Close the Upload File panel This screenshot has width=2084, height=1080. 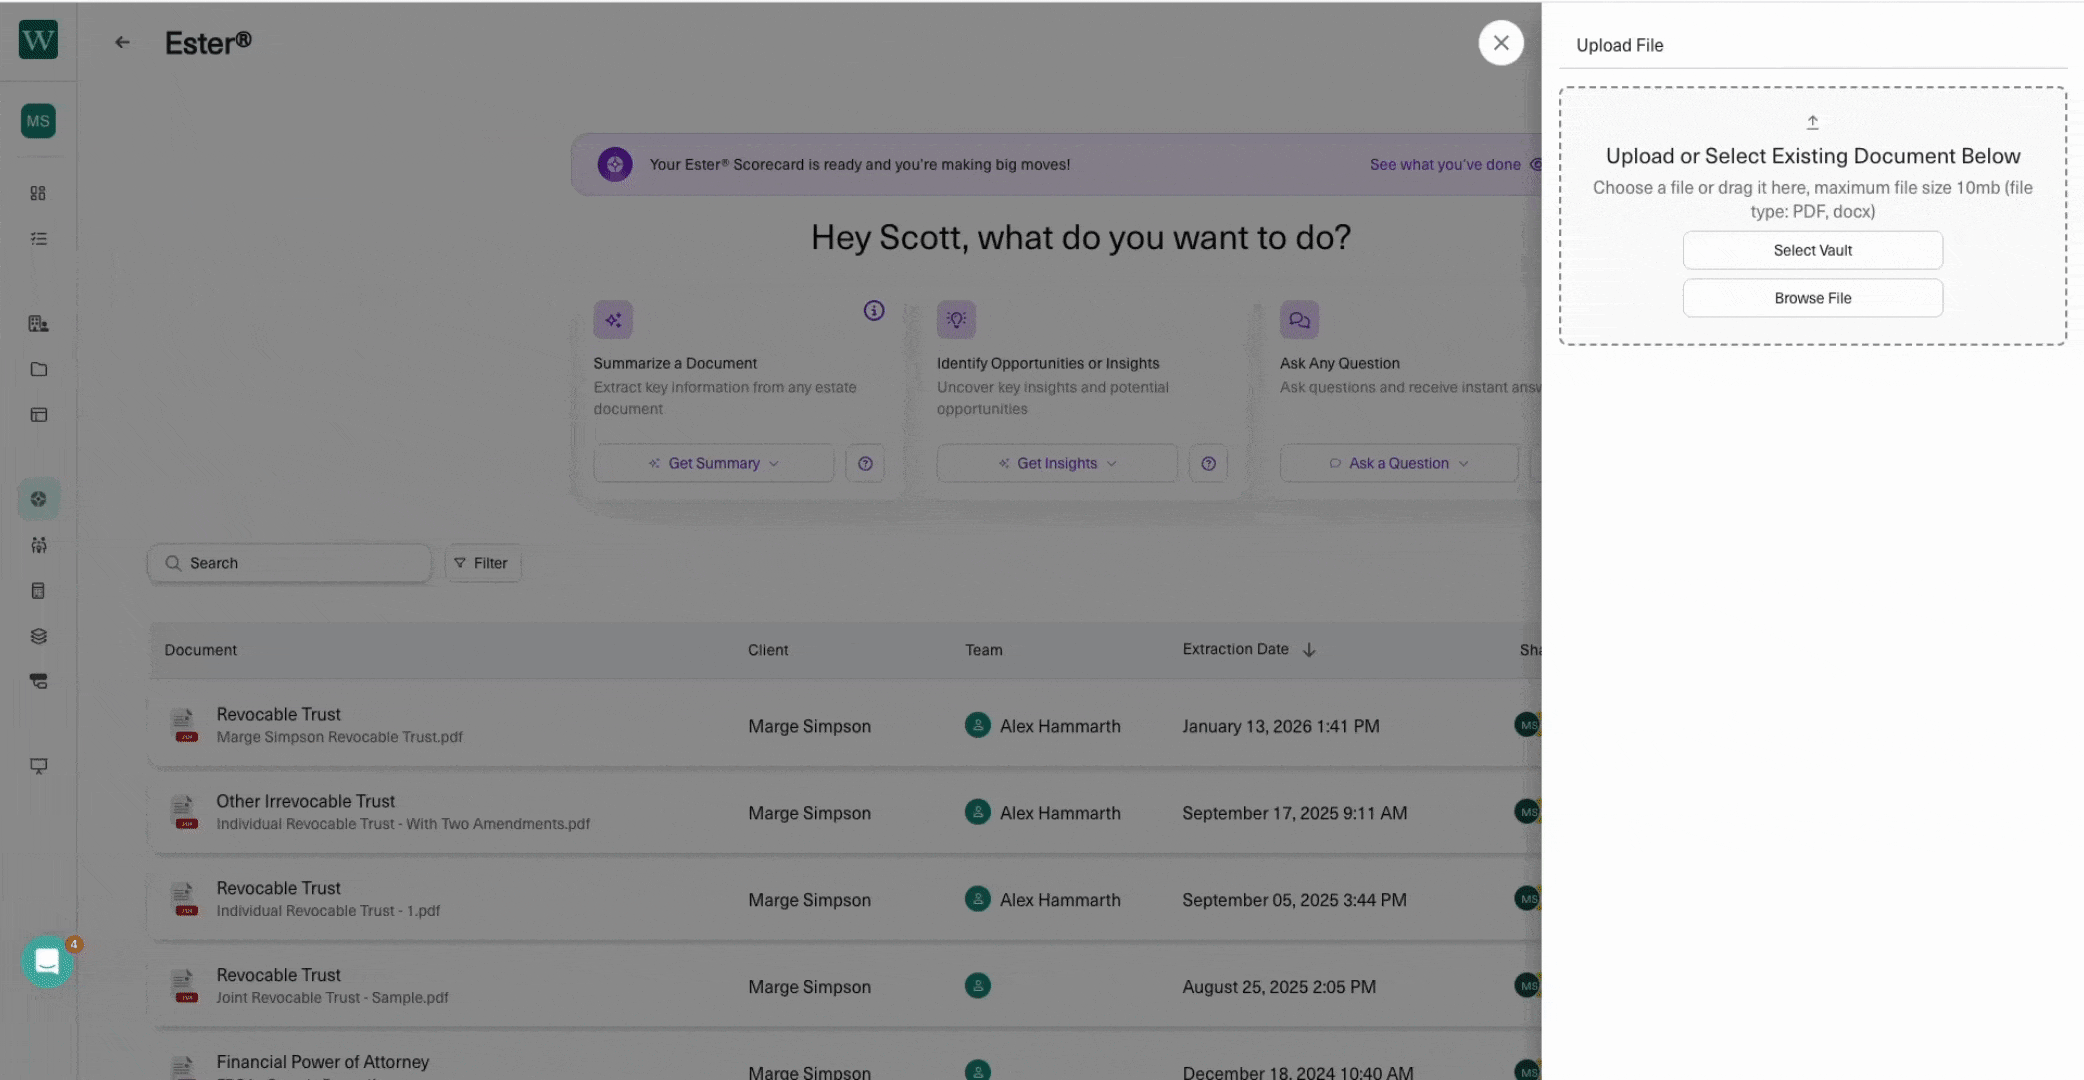[1500, 43]
